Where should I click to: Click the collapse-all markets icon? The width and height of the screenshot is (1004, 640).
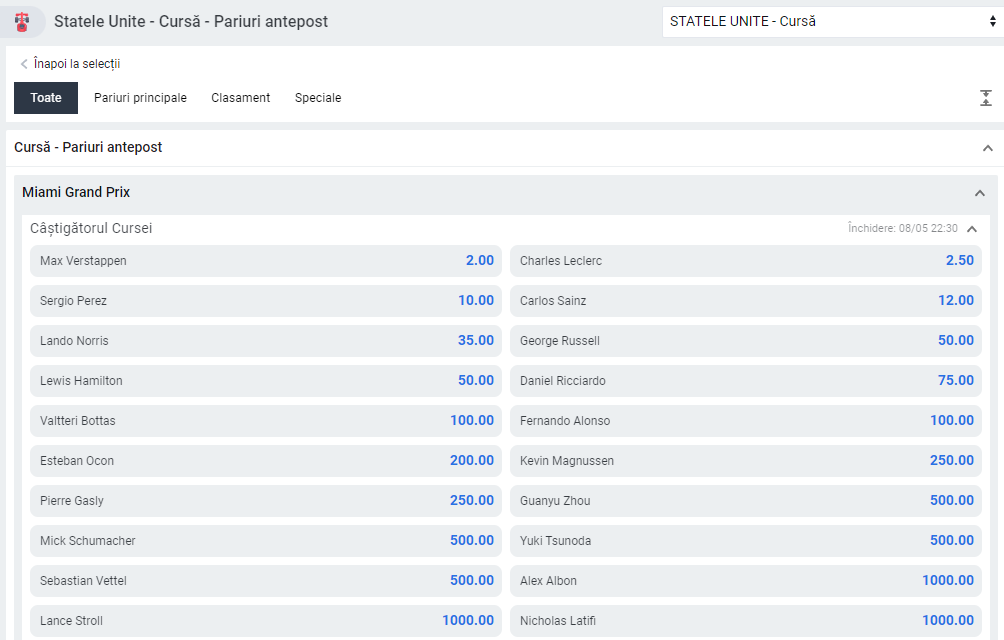985,98
